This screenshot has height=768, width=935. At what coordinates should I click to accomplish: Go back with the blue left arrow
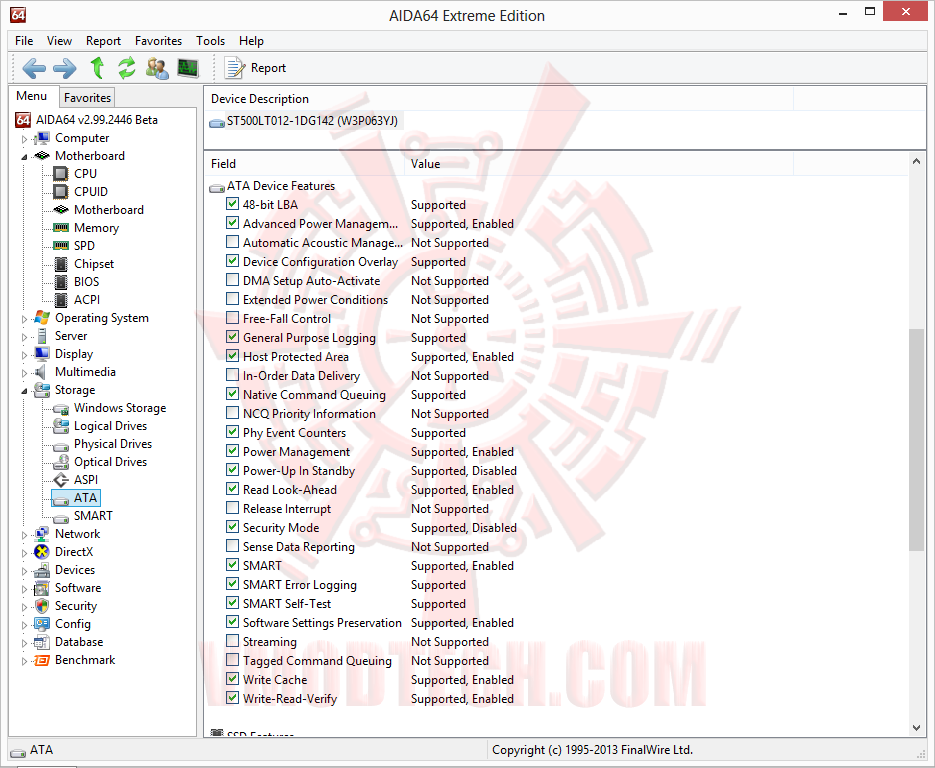(x=34, y=68)
